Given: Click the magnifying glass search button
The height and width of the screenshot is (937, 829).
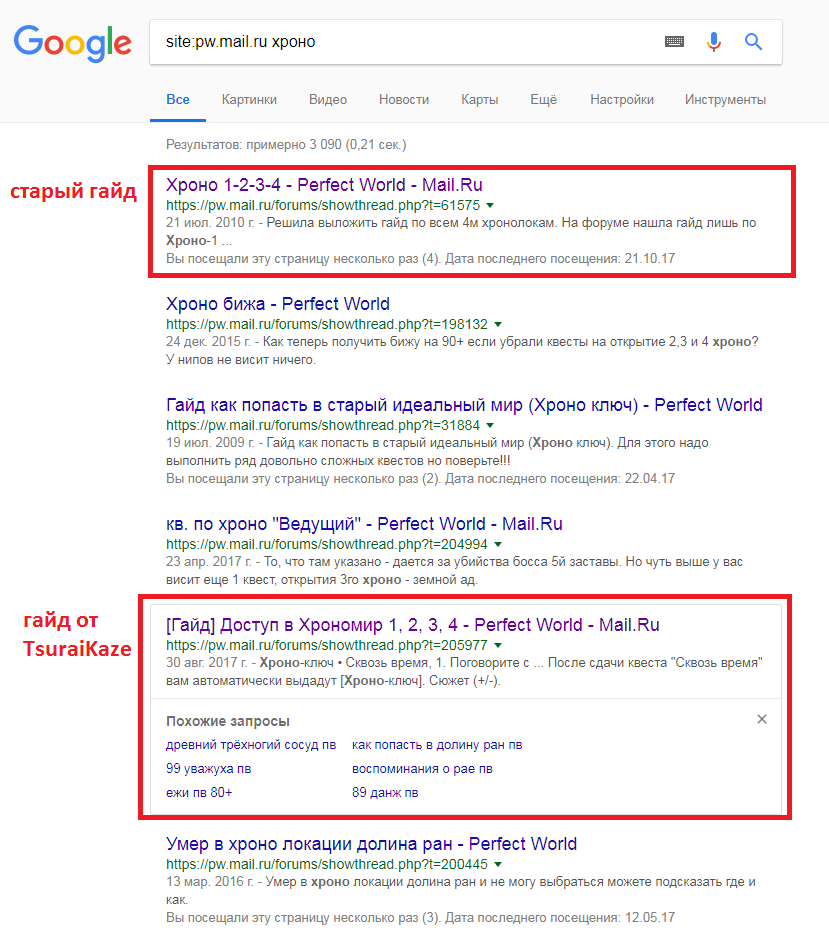Looking at the screenshot, I should (x=754, y=42).
